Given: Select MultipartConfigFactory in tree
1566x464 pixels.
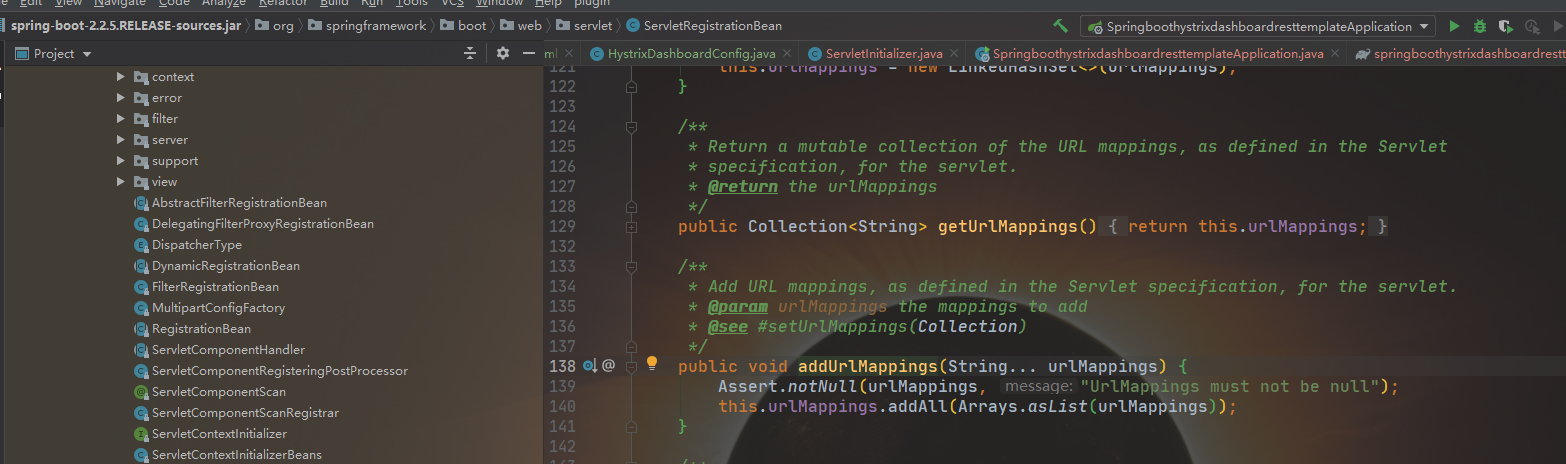Looking at the screenshot, I should [218, 308].
